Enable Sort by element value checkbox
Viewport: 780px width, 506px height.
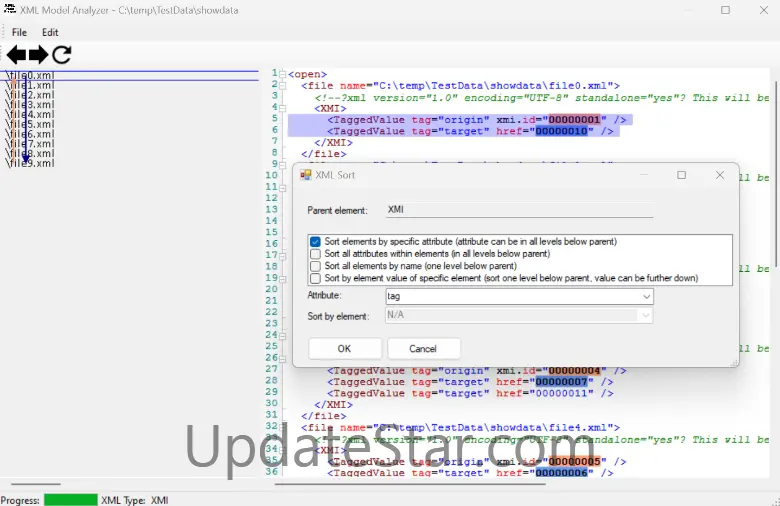click(x=315, y=278)
